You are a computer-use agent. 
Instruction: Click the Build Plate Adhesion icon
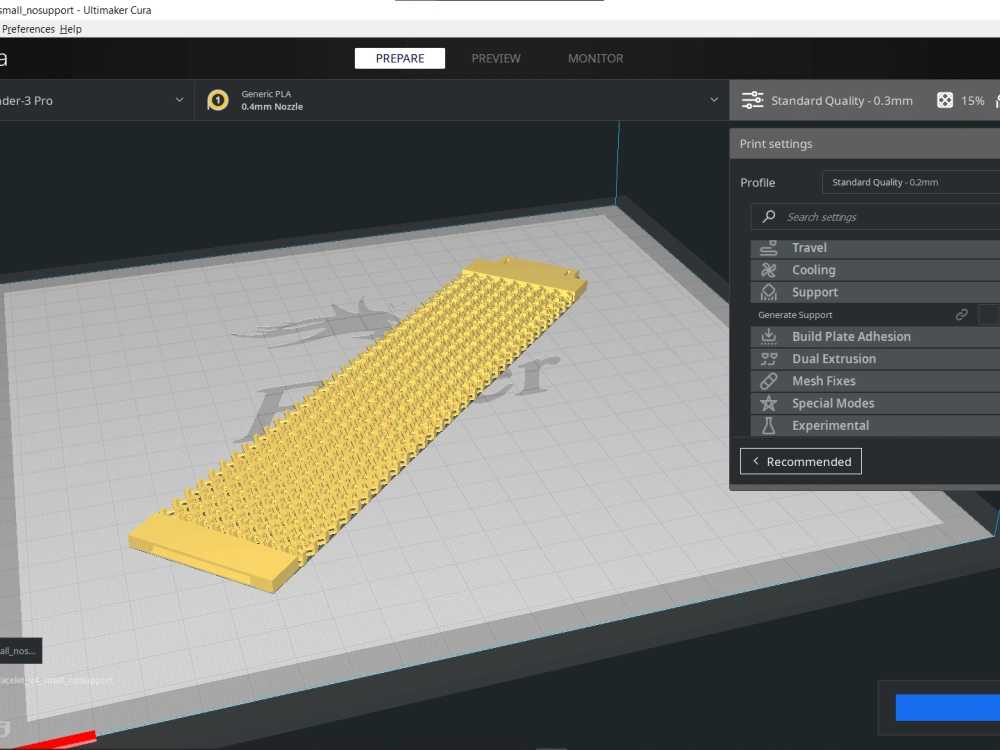click(768, 336)
